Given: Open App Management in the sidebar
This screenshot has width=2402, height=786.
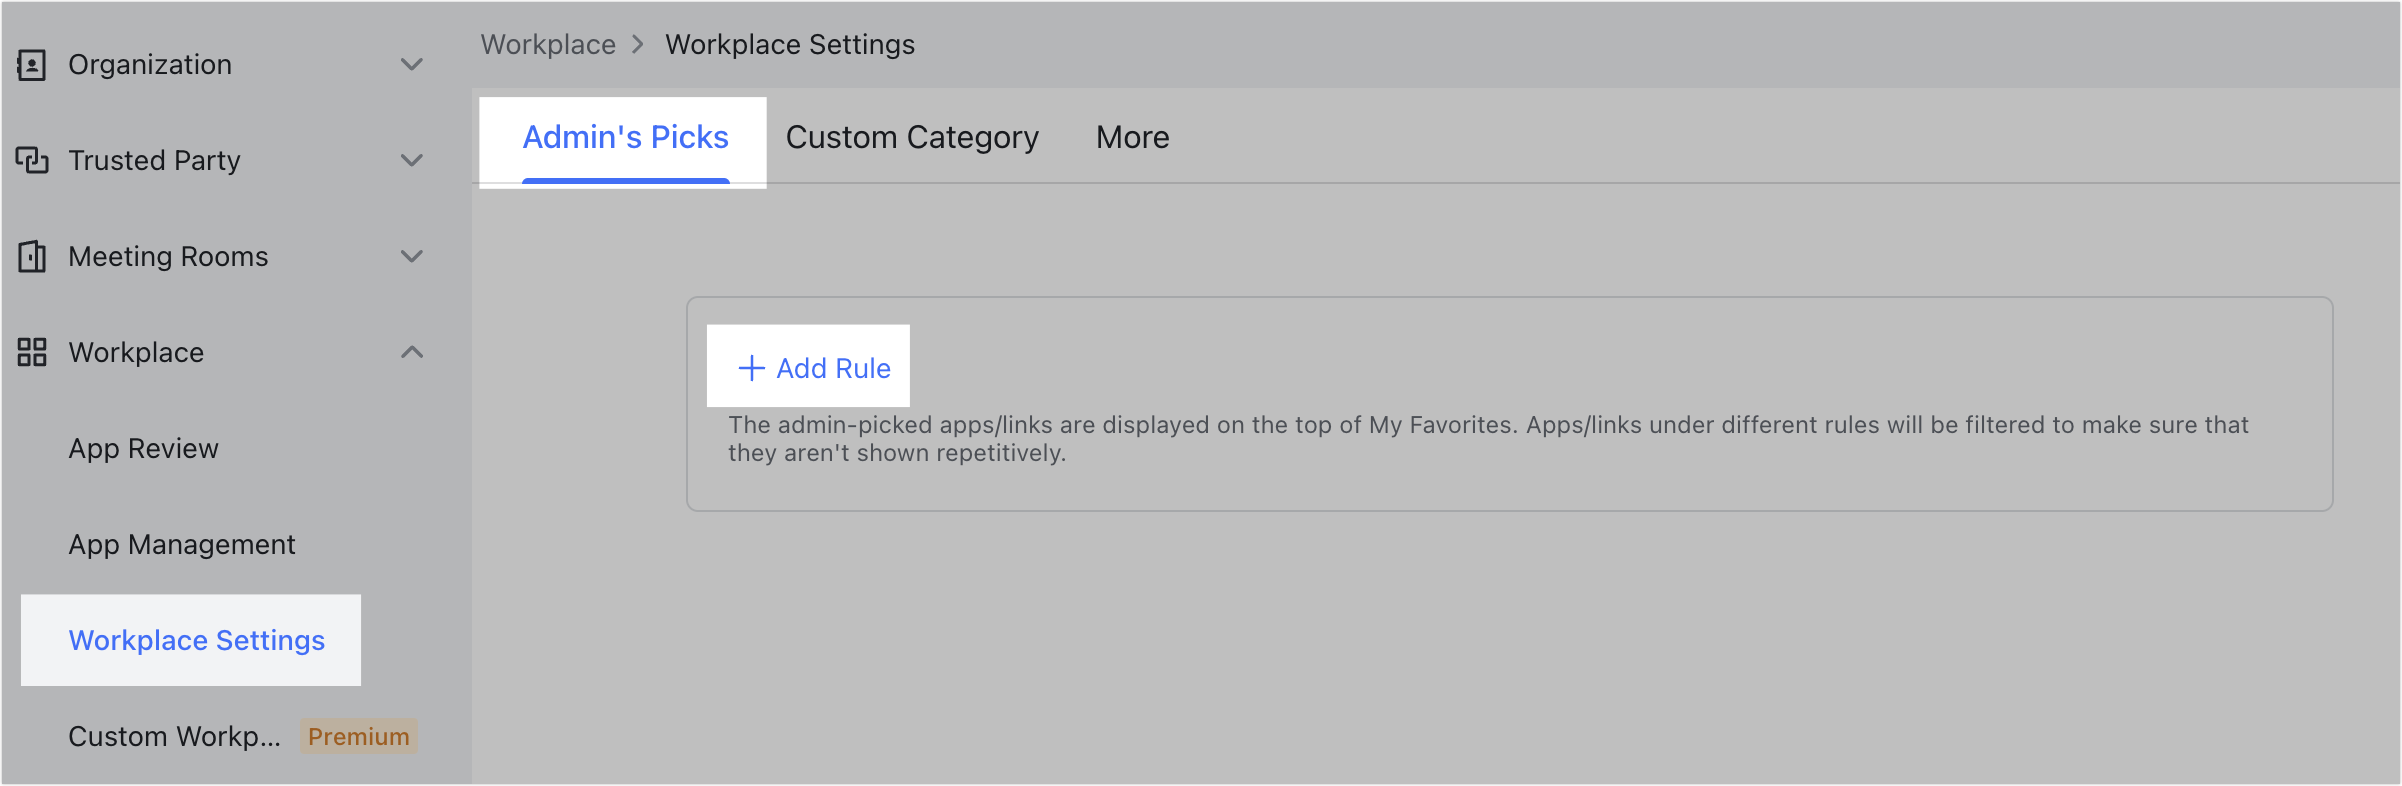Looking at the screenshot, I should coord(182,545).
